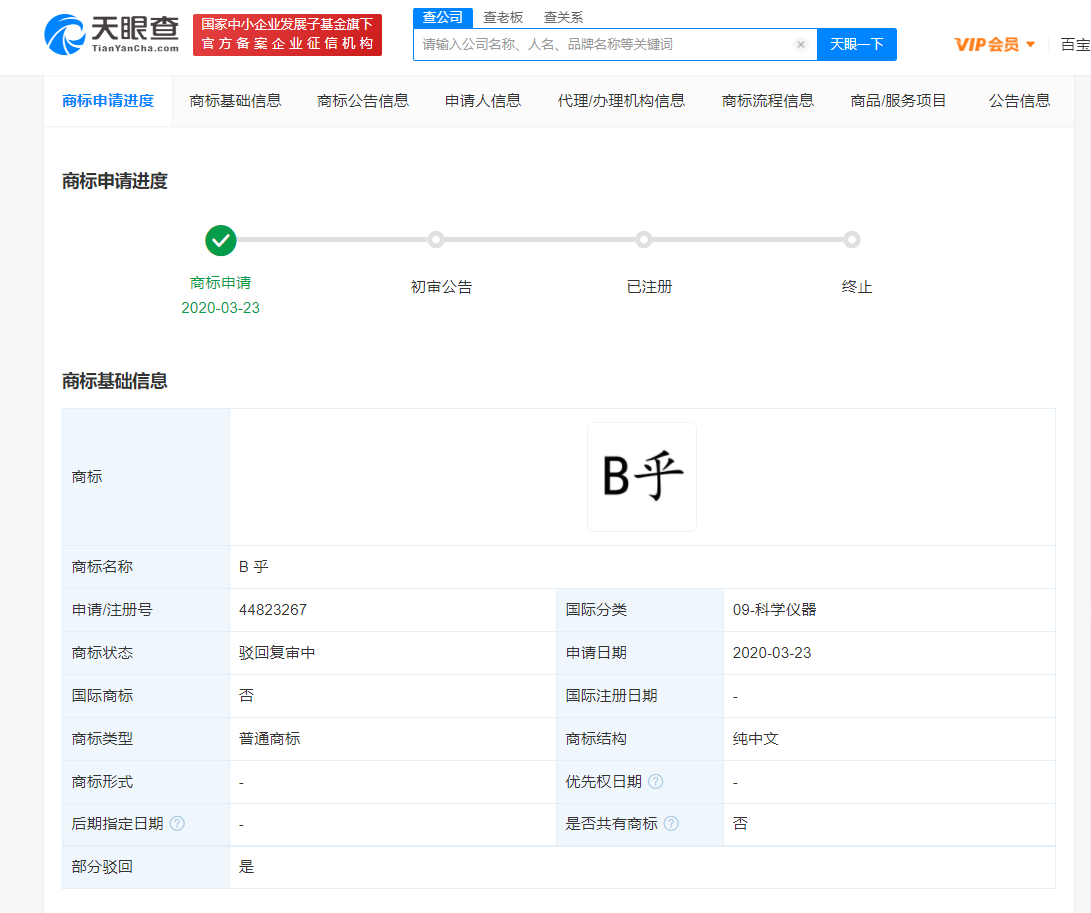Select the 申请人信息 tab

[483, 101]
